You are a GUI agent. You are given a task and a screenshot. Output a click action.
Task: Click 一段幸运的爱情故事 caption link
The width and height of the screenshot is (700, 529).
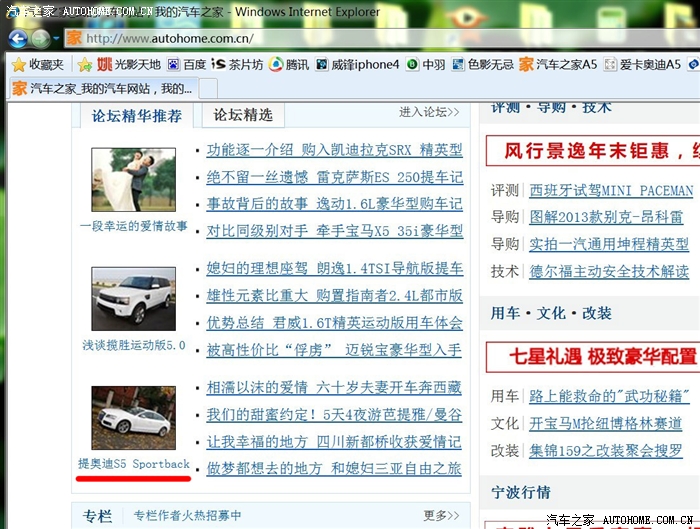coord(133,226)
